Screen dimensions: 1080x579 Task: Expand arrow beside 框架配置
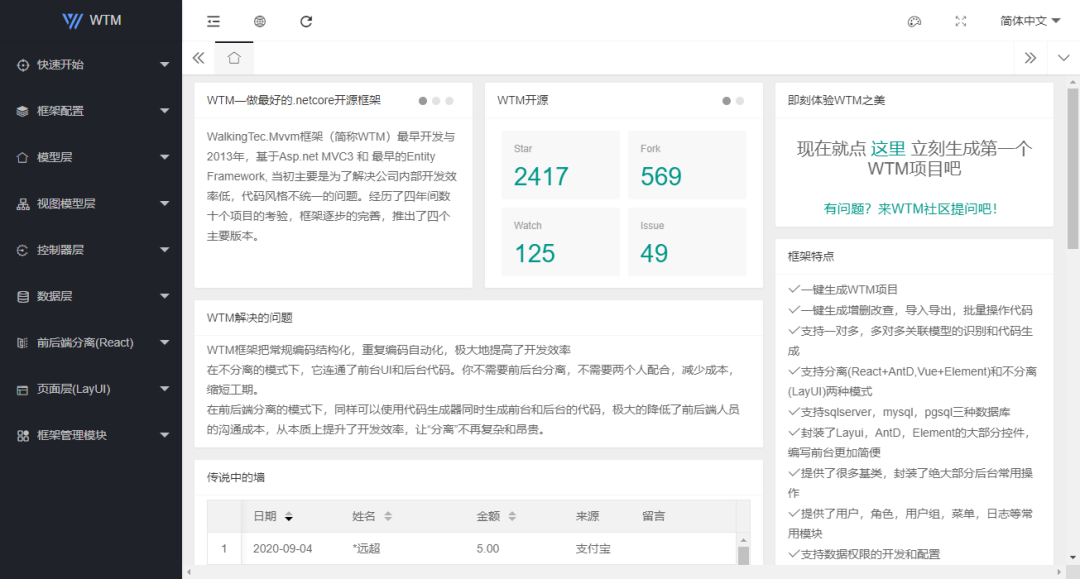click(x=165, y=111)
